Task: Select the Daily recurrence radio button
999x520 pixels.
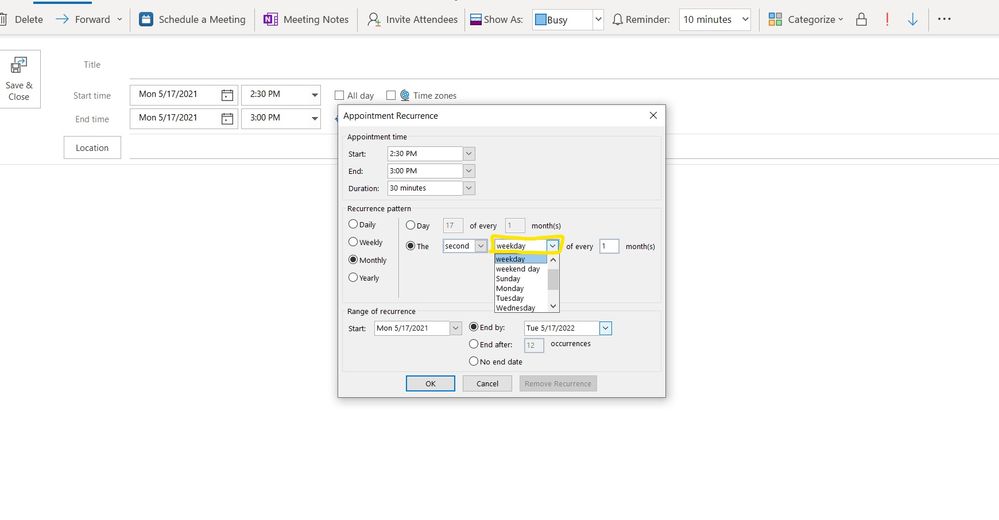Action: [x=352, y=224]
